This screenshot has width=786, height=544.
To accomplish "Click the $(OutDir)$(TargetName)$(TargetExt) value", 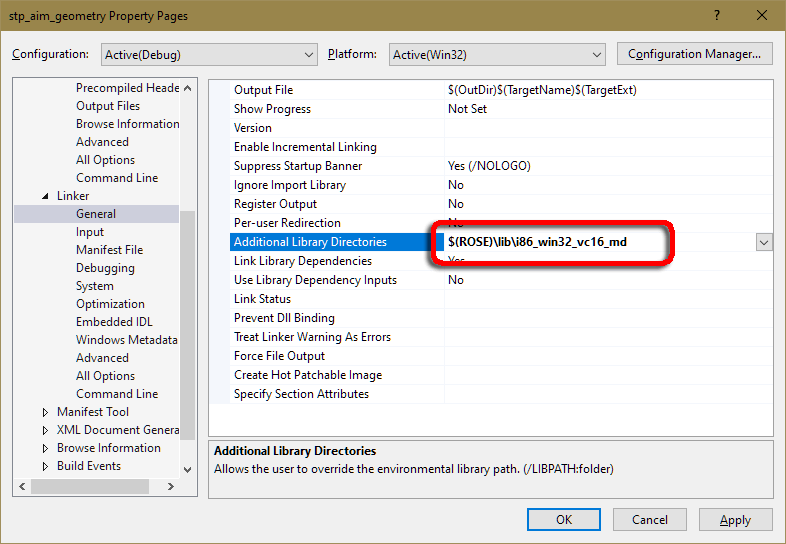I will (542, 90).
